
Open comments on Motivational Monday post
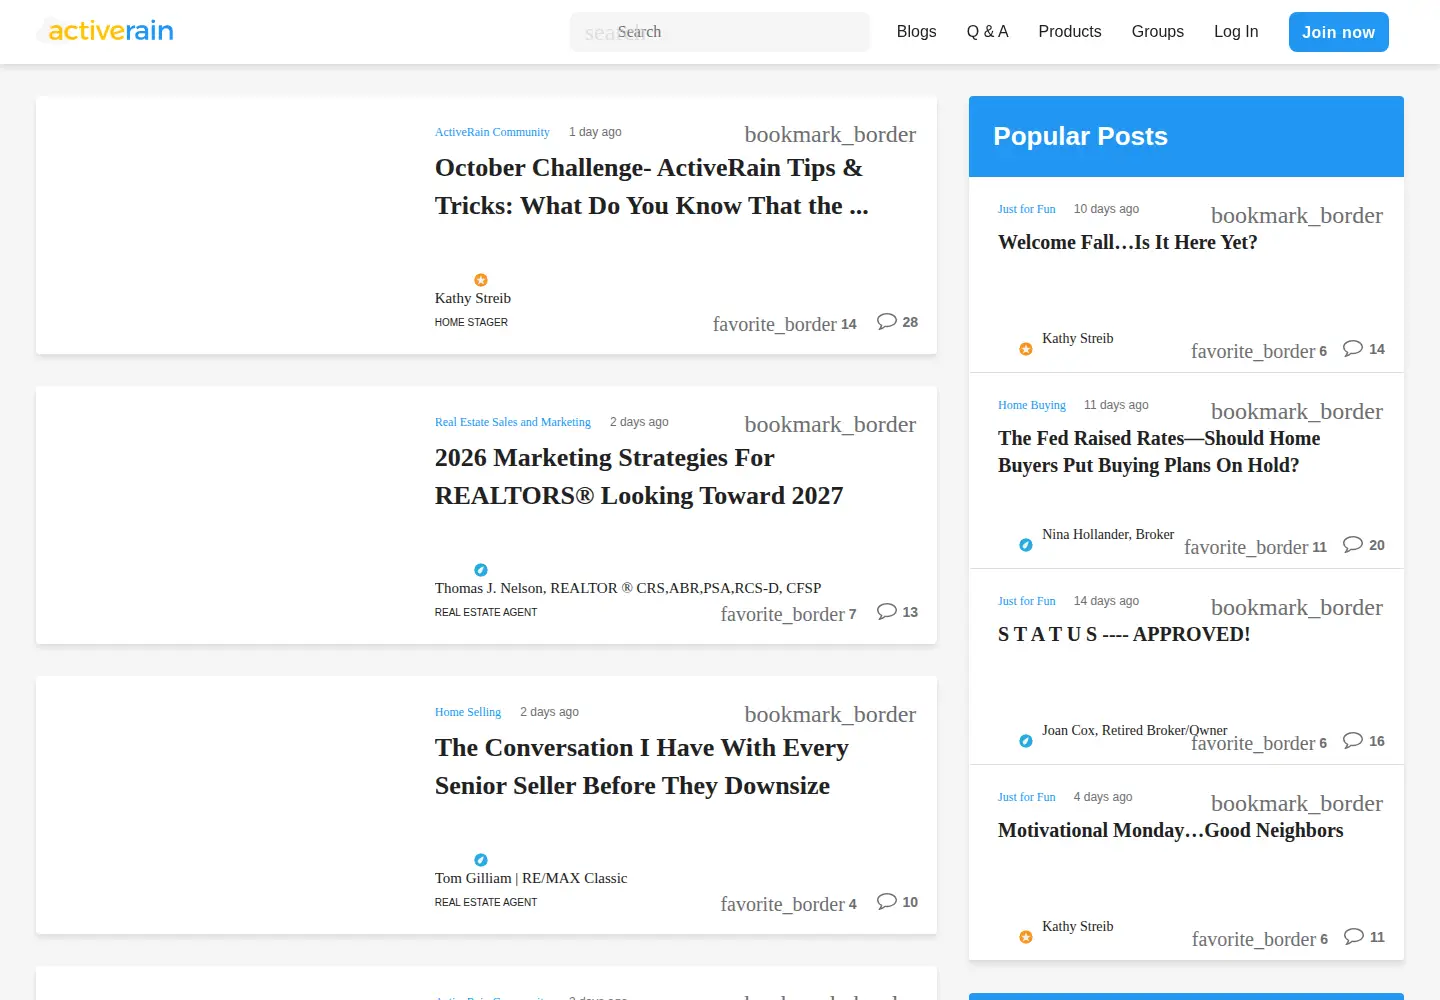click(x=1365, y=937)
